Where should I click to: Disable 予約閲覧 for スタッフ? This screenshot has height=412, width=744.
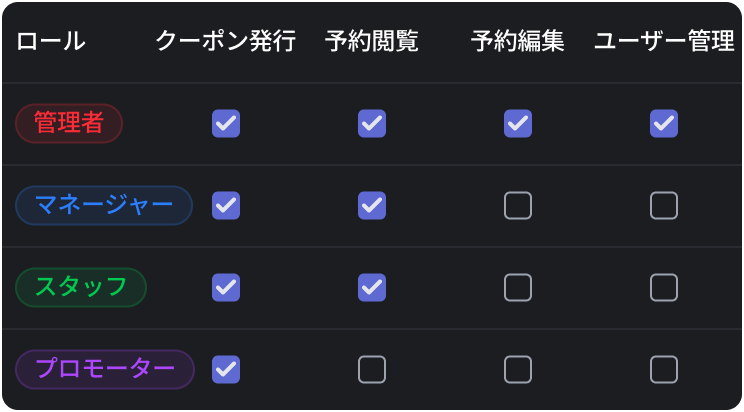[372, 288]
